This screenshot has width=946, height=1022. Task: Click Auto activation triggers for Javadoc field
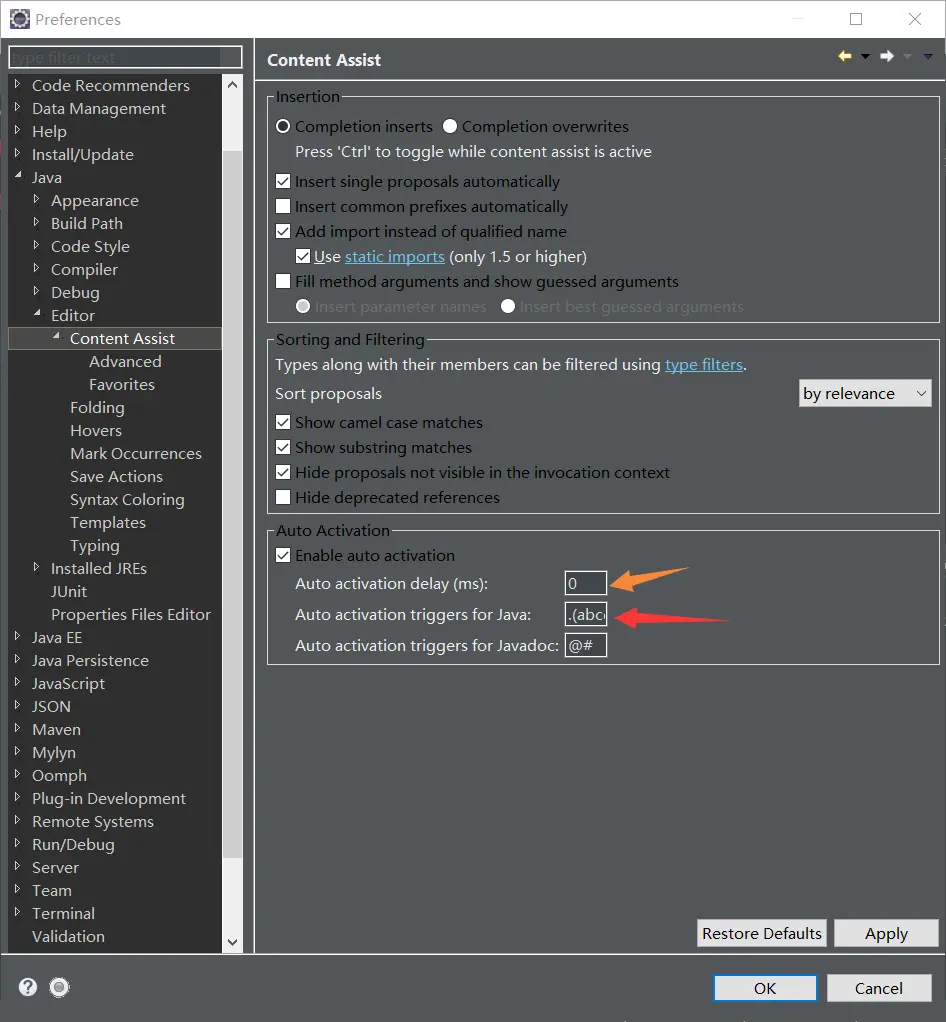pyautogui.click(x=585, y=645)
